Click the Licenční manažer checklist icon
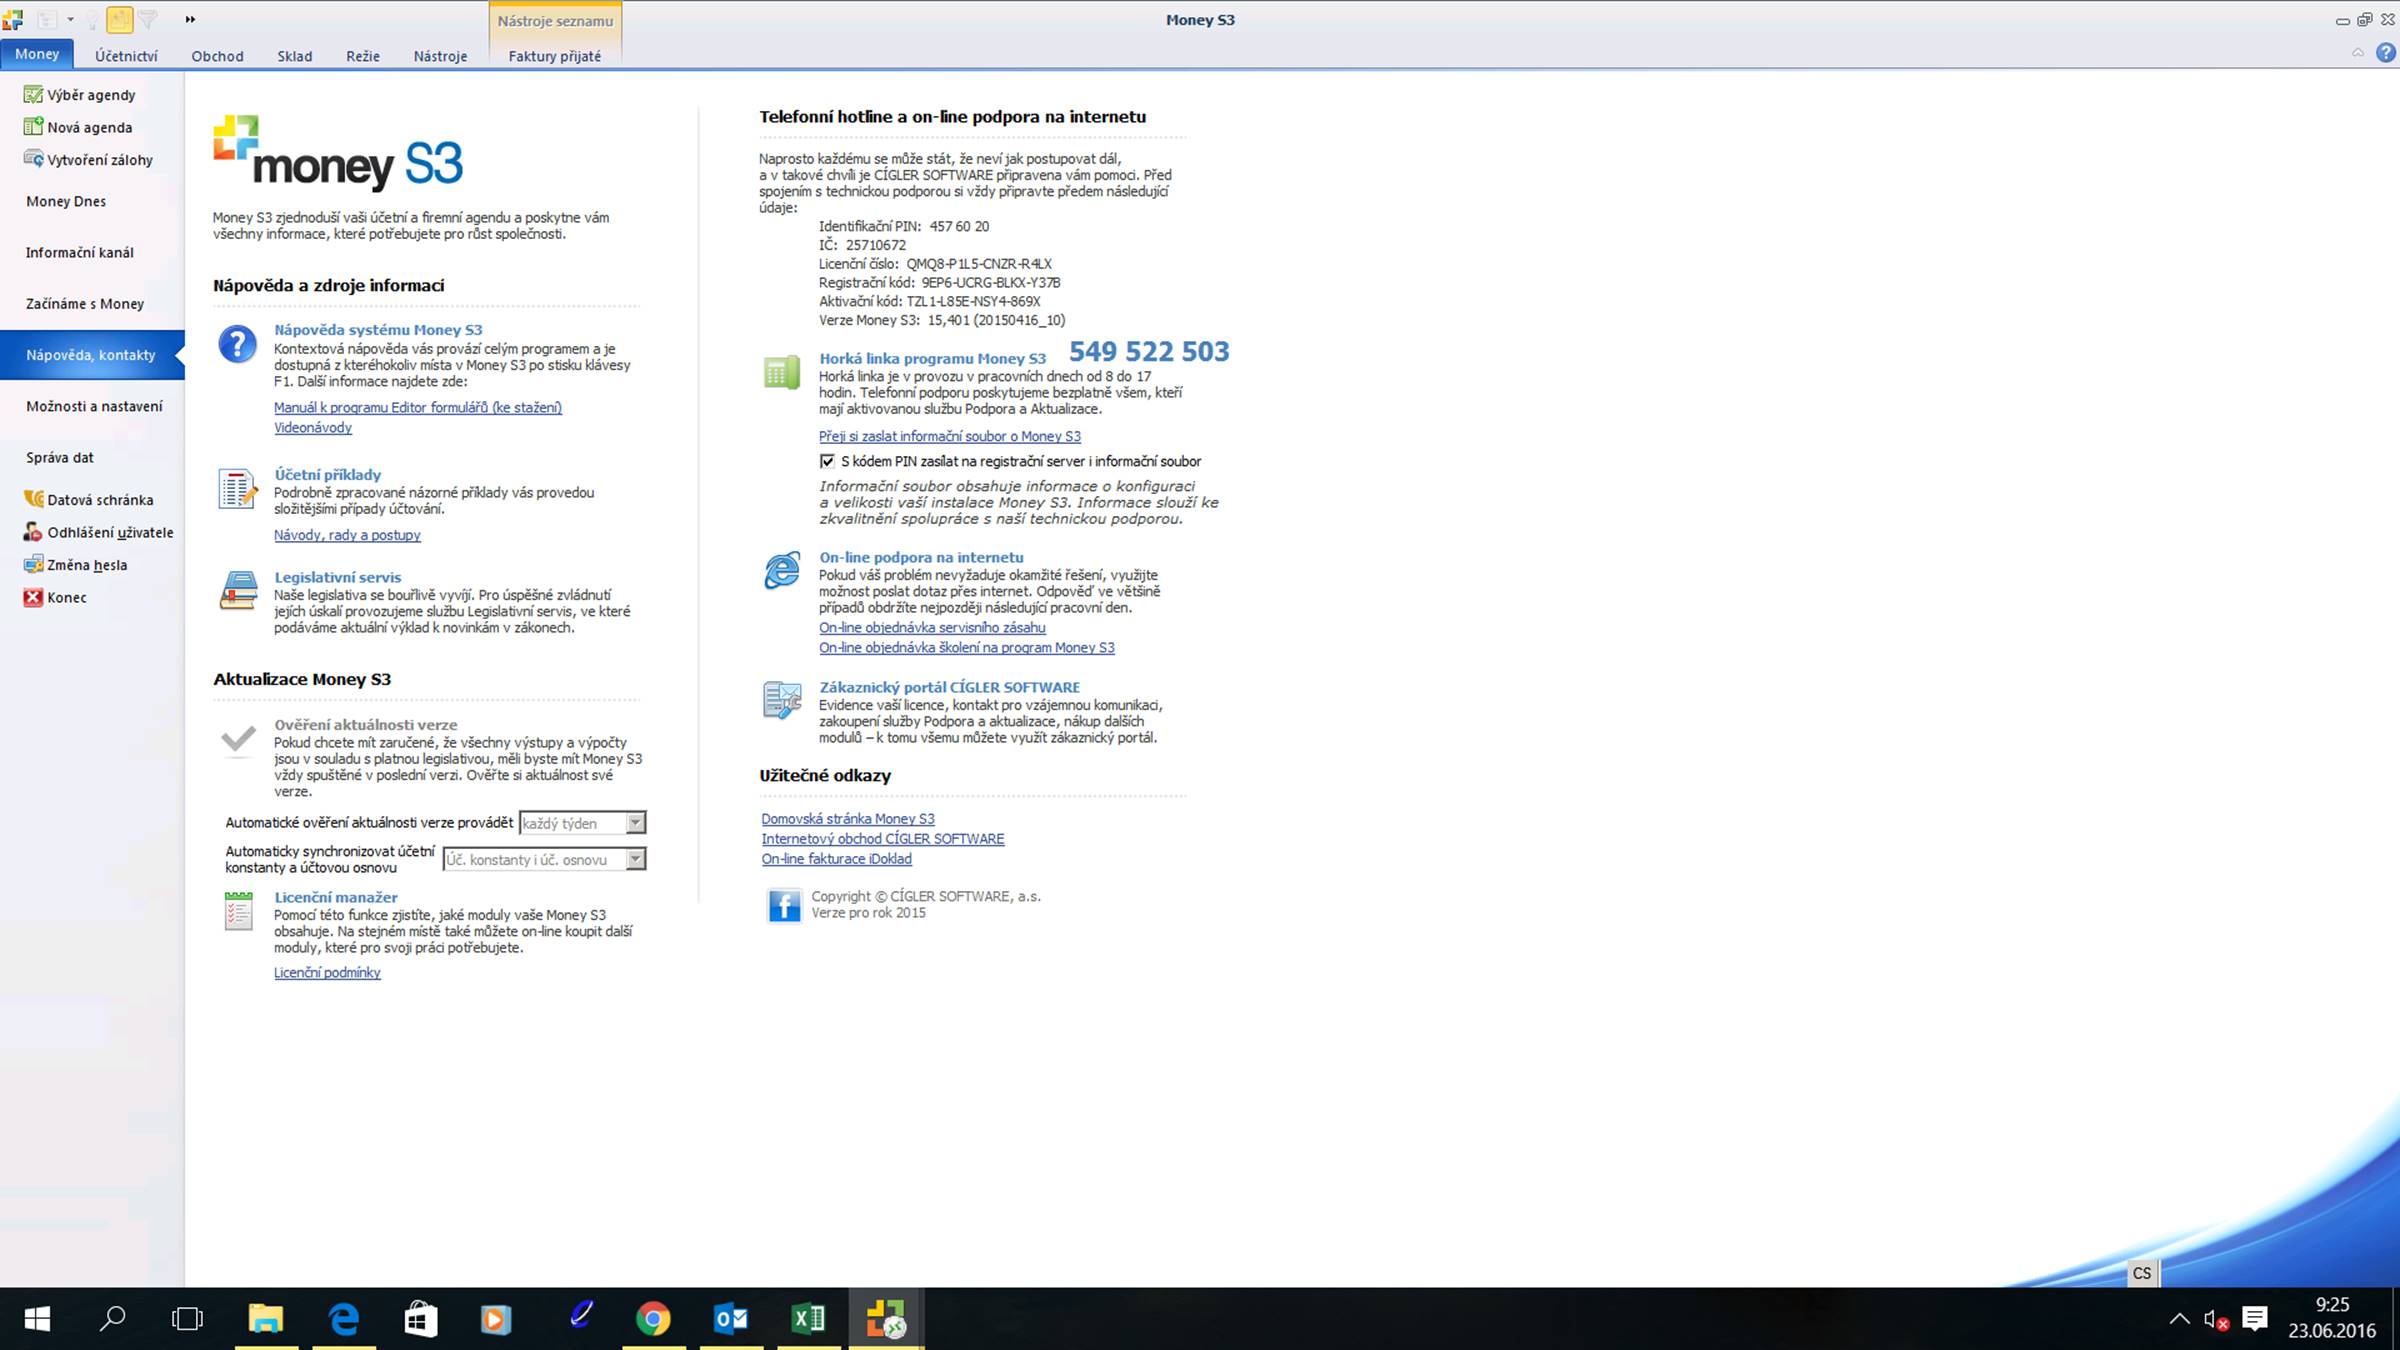This screenshot has height=1350, width=2400. pyautogui.click(x=238, y=911)
